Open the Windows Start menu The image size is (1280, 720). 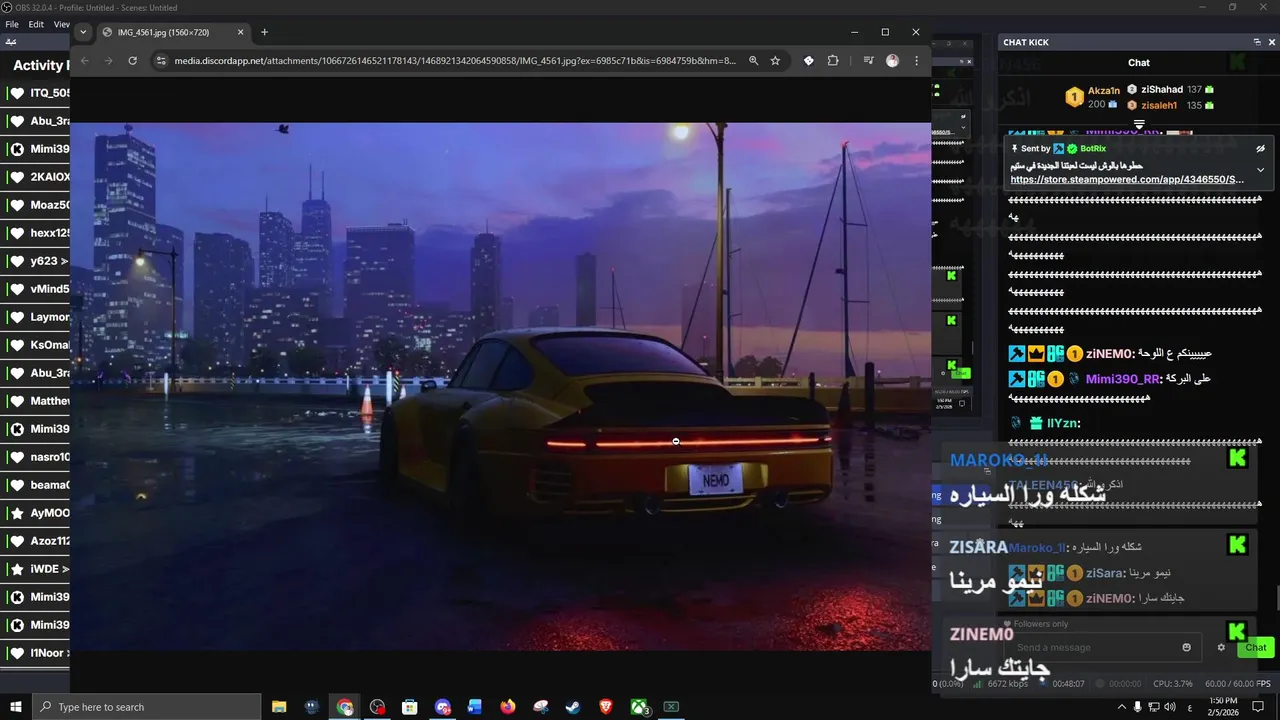tap(15, 707)
